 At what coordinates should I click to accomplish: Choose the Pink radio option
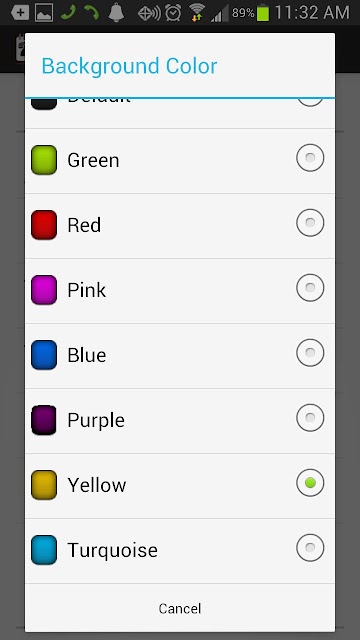310,287
